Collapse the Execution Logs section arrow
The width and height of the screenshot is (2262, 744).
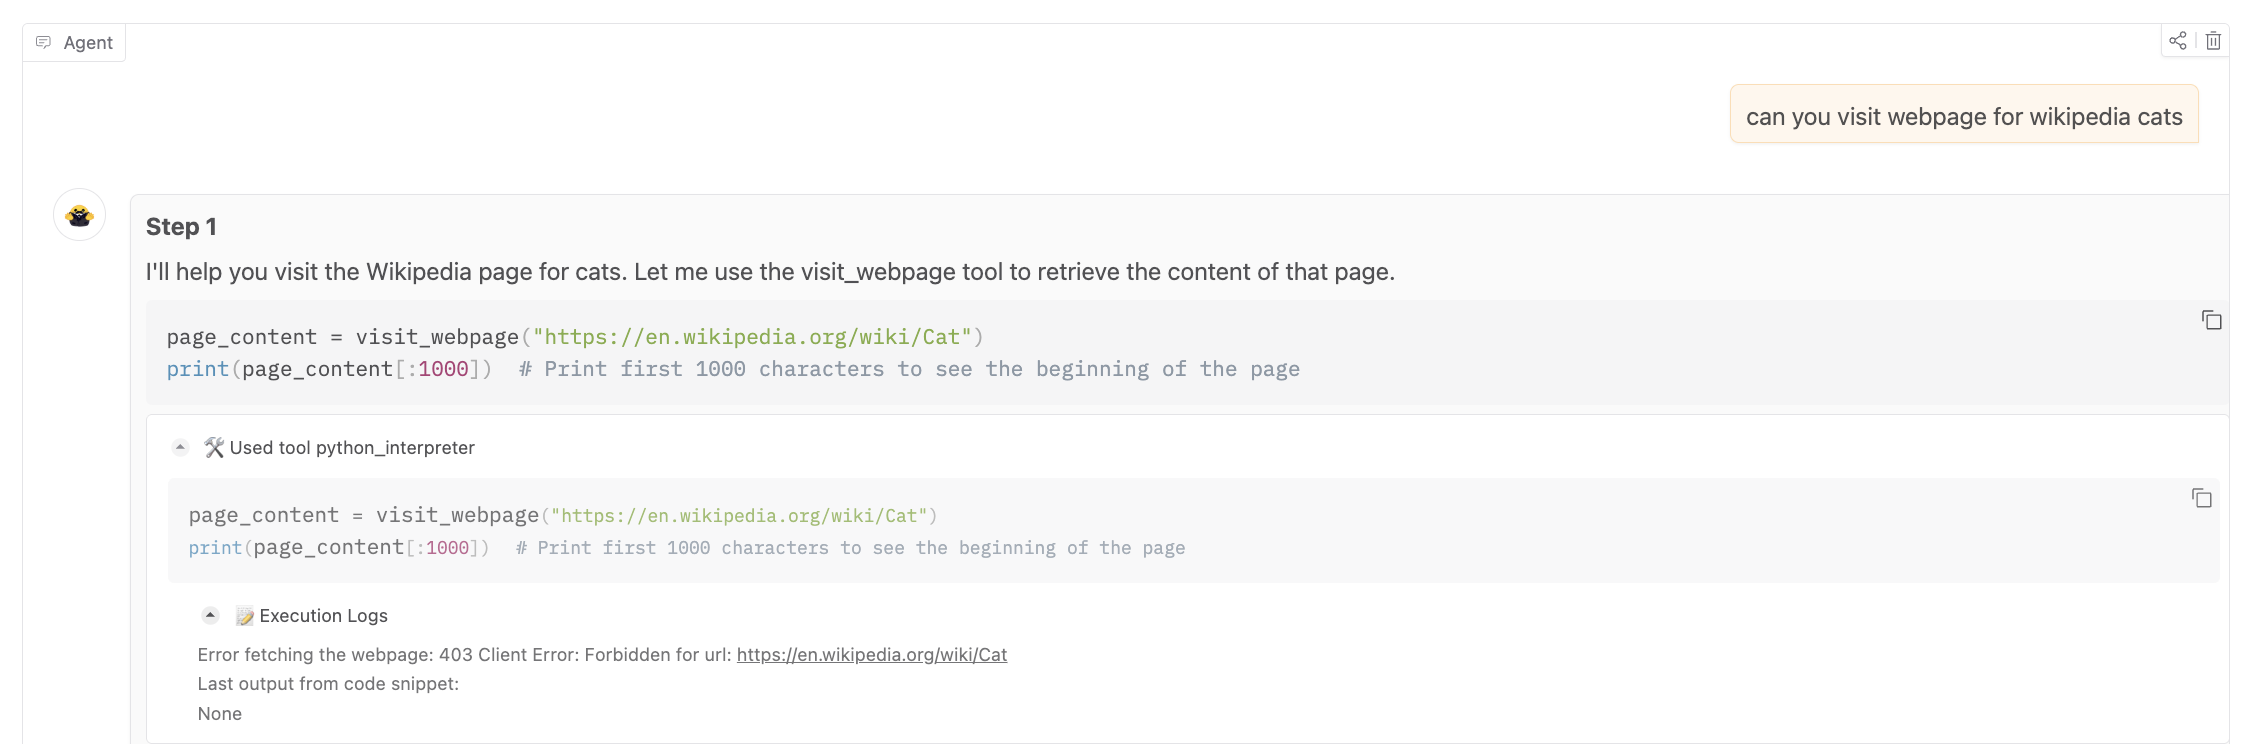pyautogui.click(x=210, y=615)
